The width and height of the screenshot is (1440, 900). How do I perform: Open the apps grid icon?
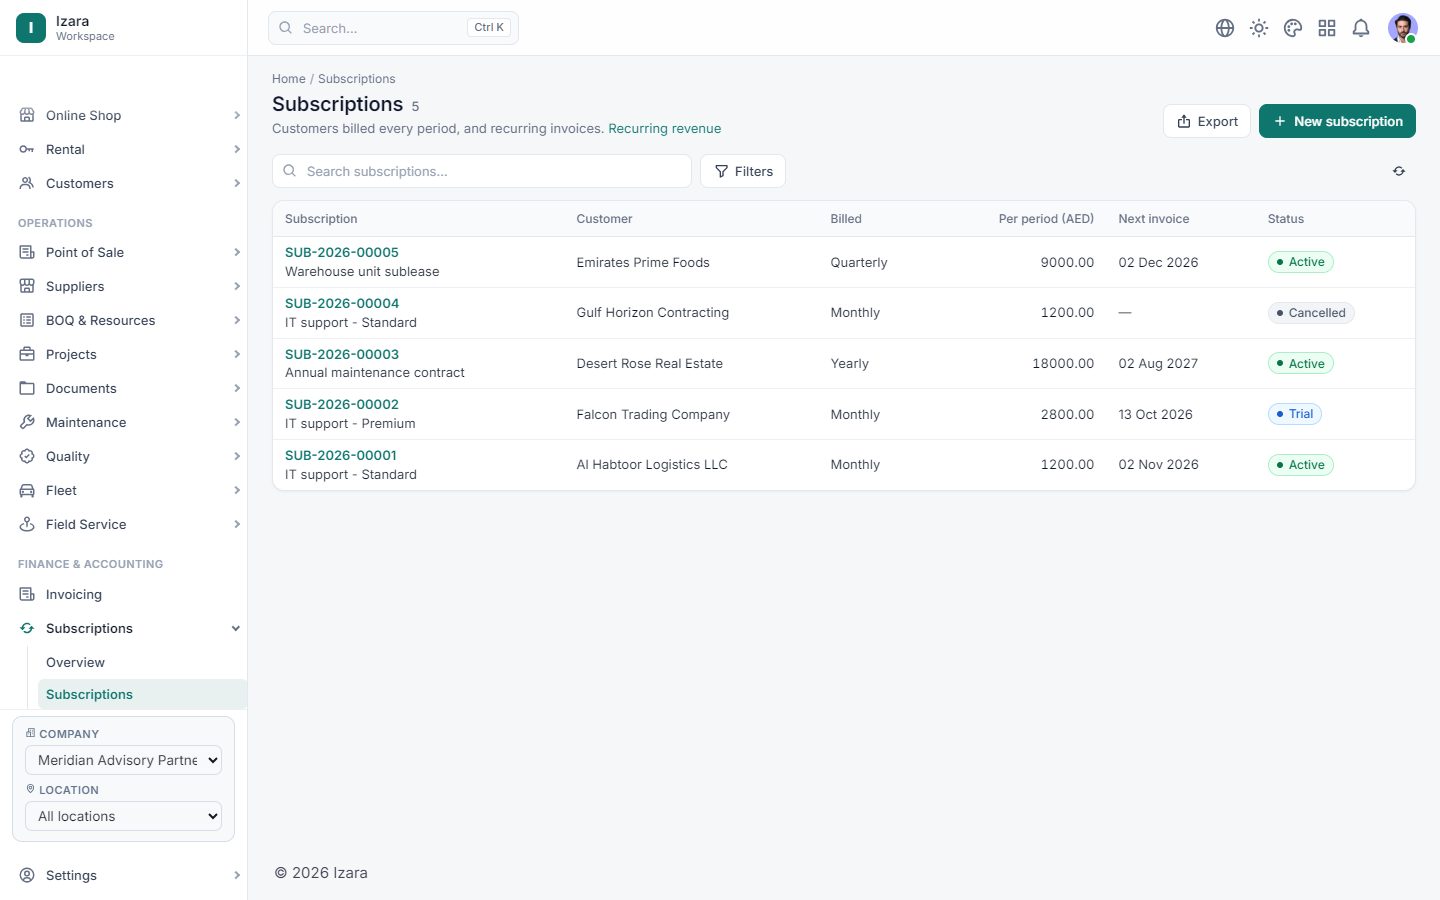1327,28
